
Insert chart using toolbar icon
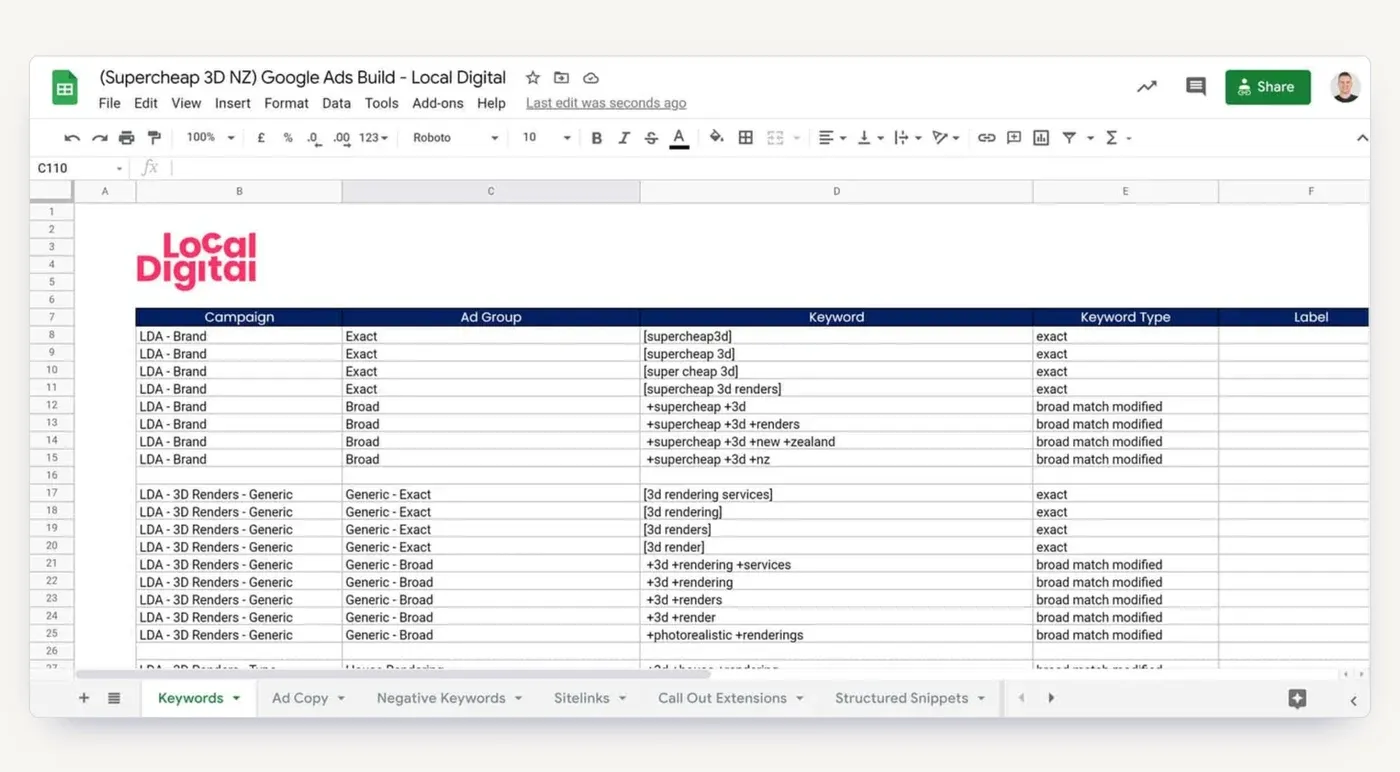coord(1041,138)
